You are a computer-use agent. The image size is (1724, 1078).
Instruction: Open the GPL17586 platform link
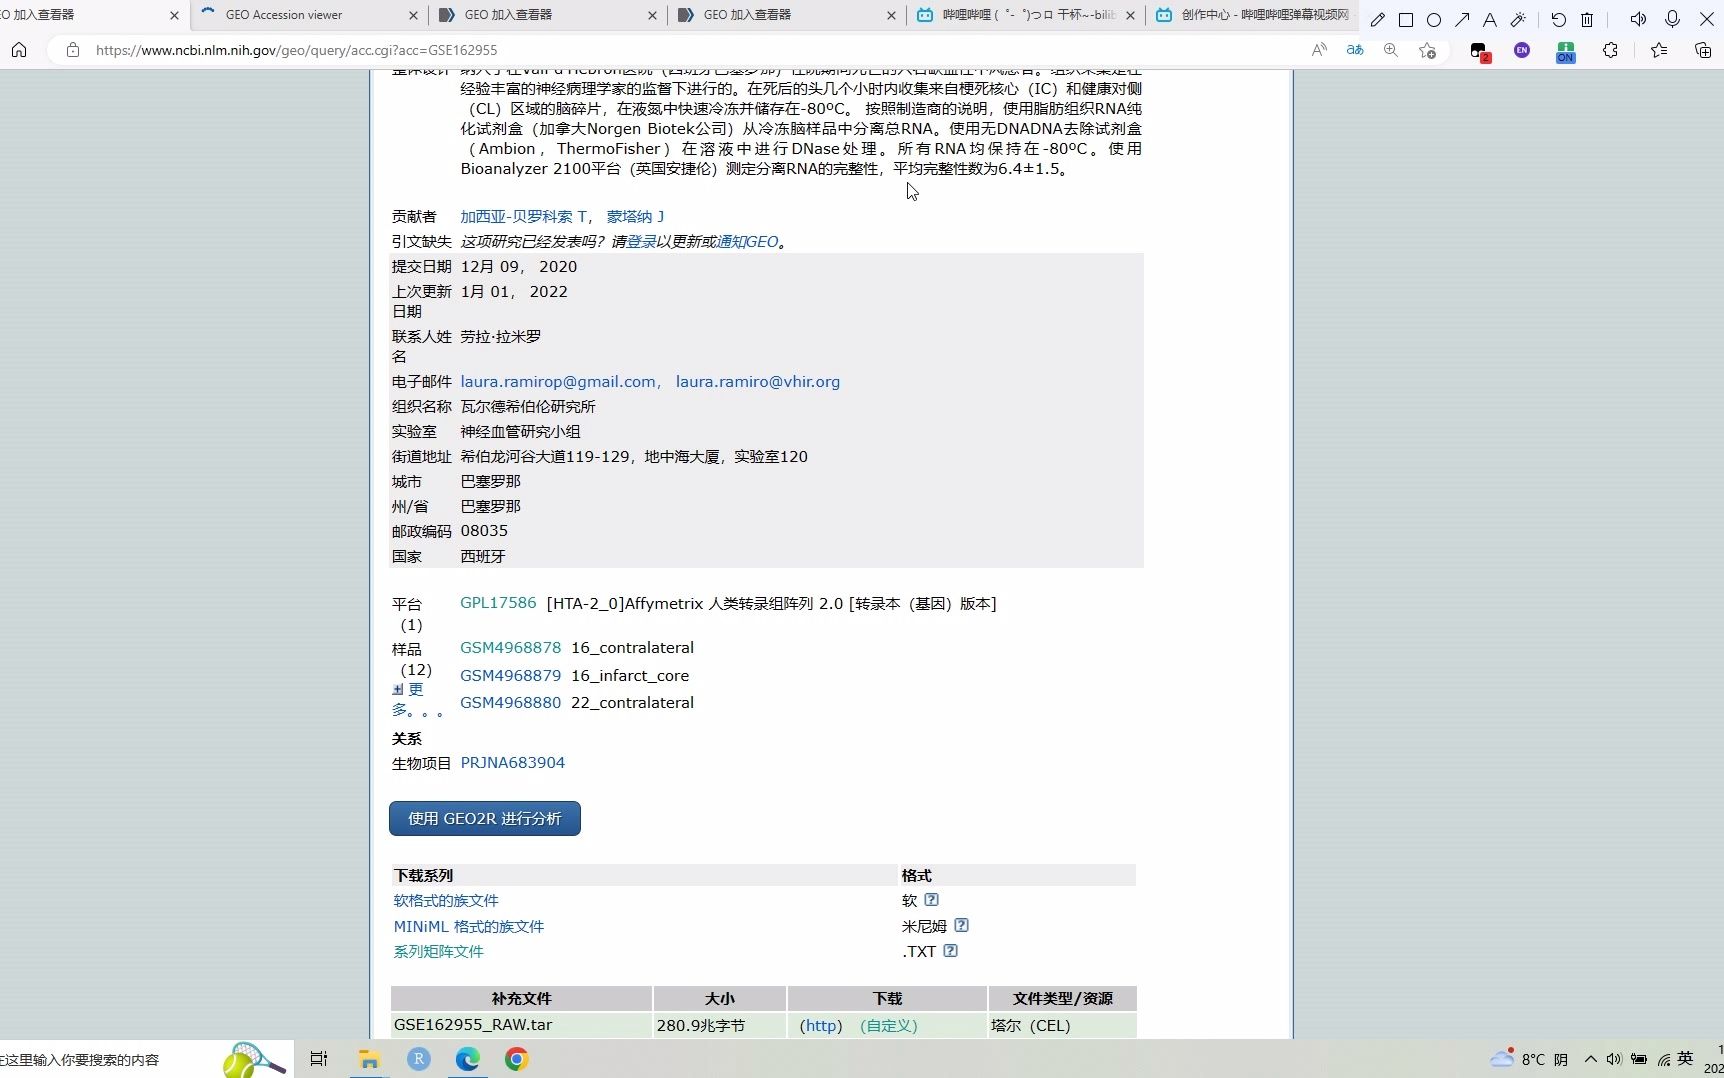[497, 603]
